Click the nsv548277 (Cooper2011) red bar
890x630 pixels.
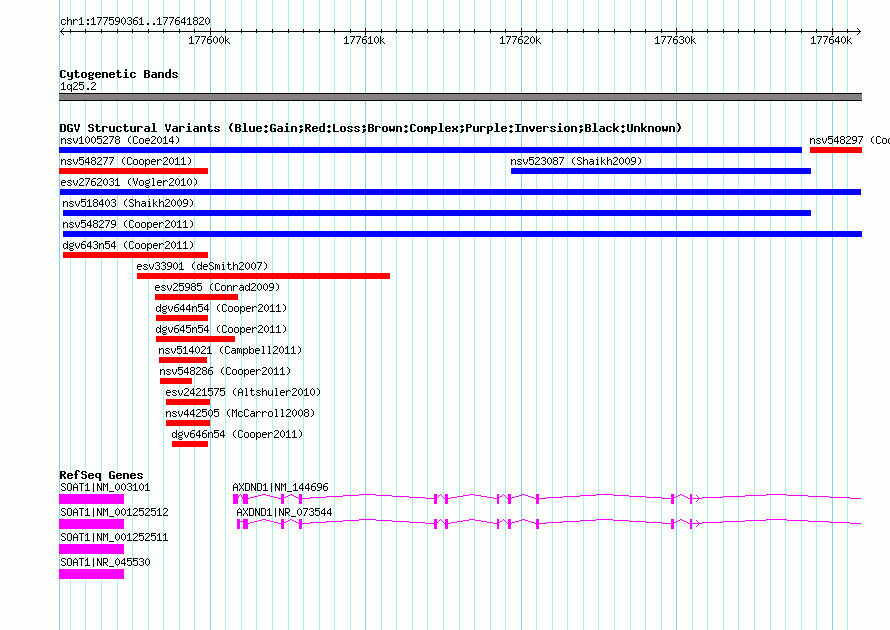[x=133, y=171]
